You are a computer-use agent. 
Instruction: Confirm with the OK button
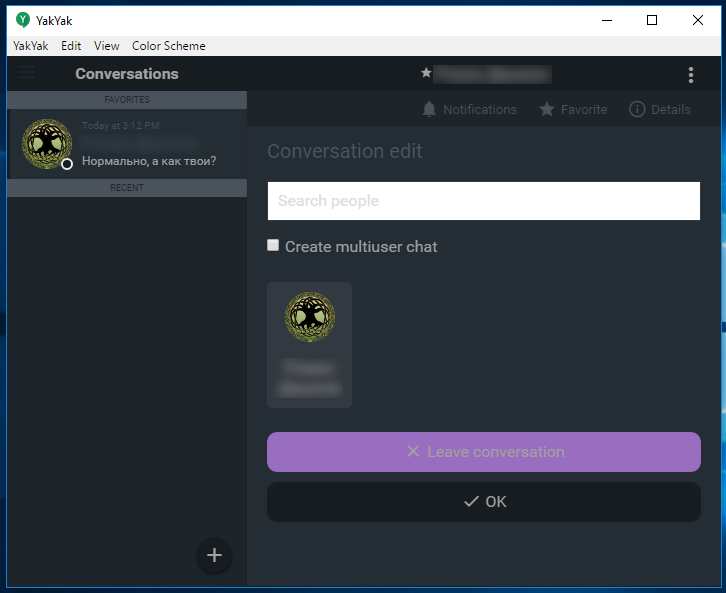pyautogui.click(x=483, y=502)
